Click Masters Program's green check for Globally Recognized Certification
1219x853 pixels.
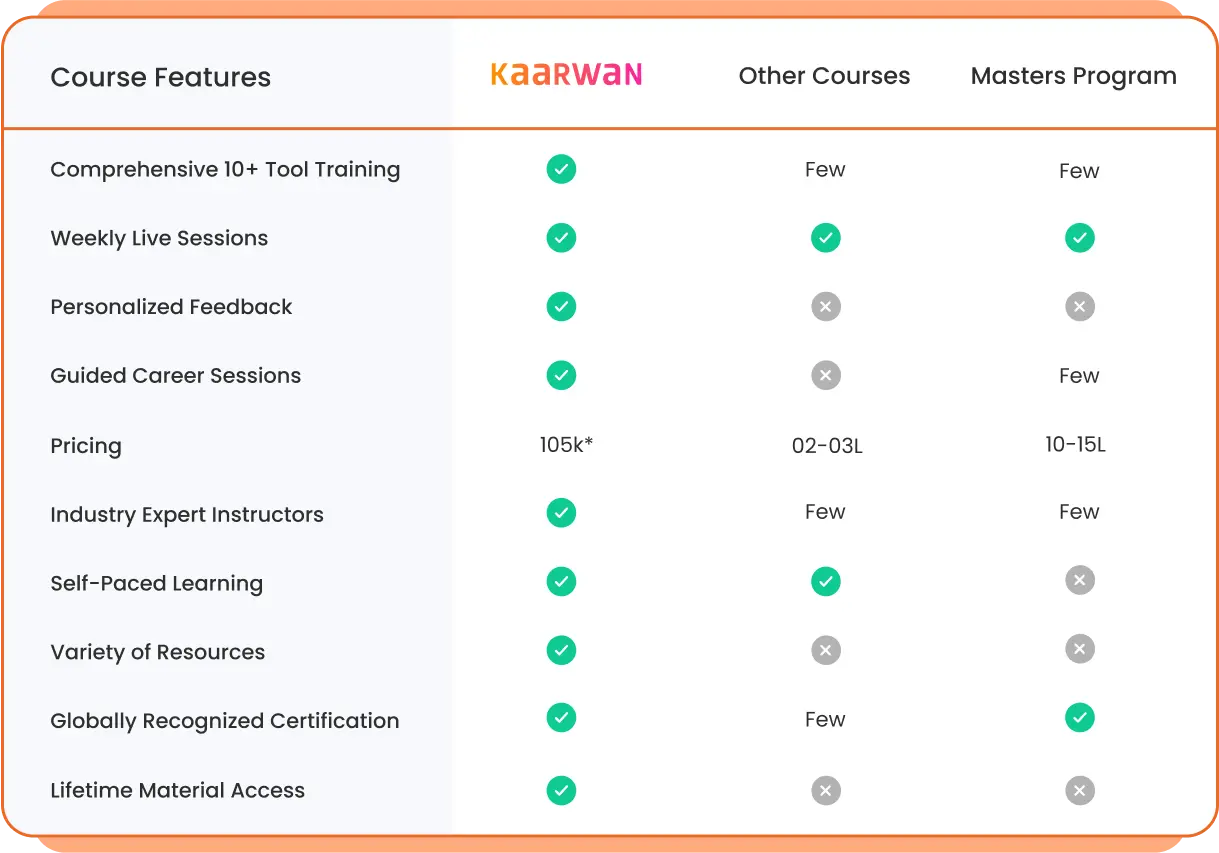(x=1079, y=718)
